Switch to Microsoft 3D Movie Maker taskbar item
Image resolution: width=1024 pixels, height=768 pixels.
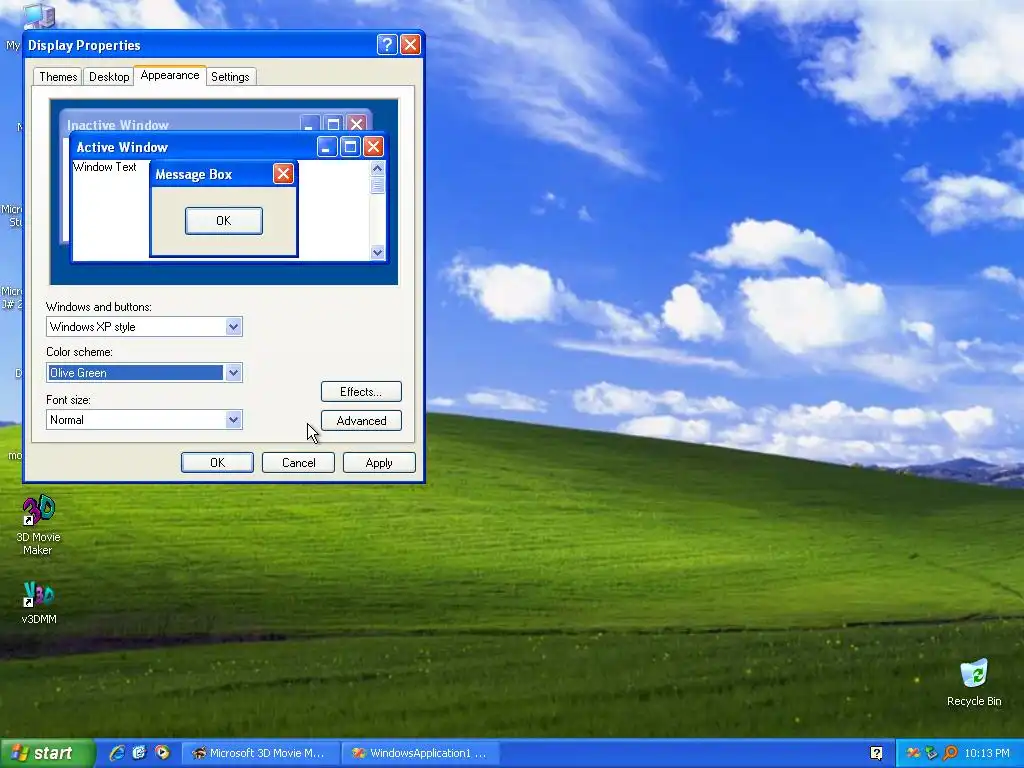(260, 753)
